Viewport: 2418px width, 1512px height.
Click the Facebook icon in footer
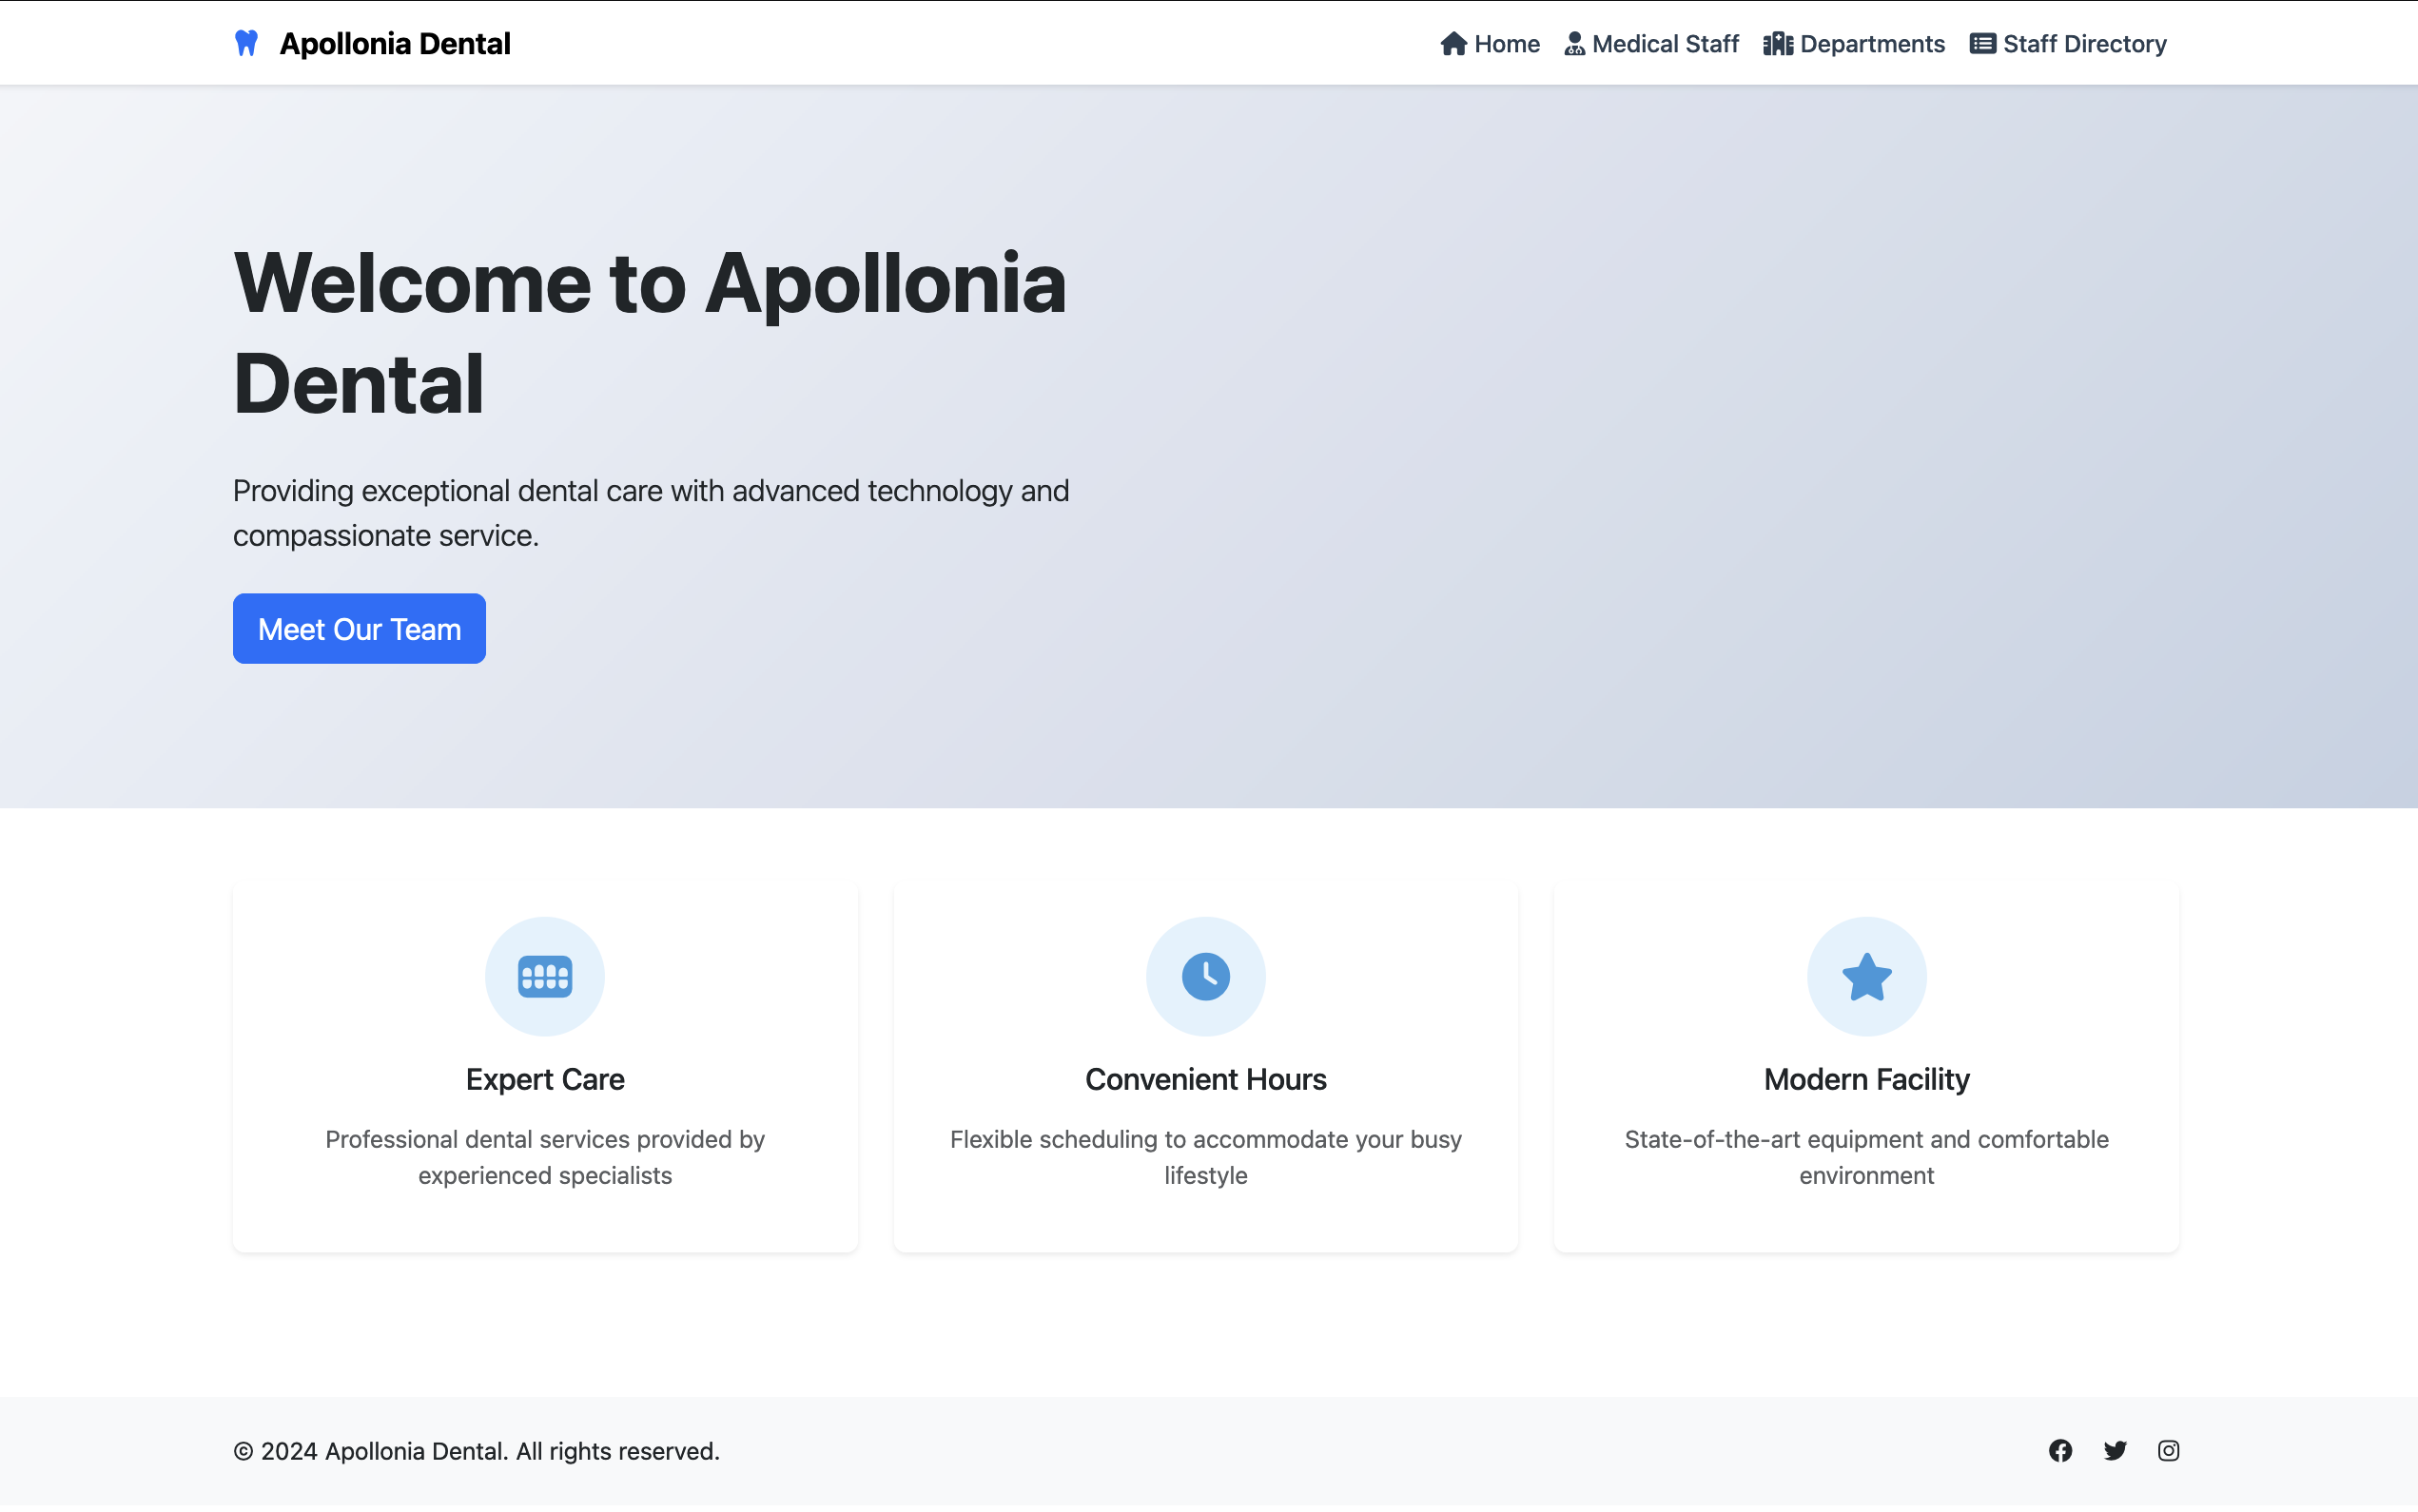(2060, 1450)
